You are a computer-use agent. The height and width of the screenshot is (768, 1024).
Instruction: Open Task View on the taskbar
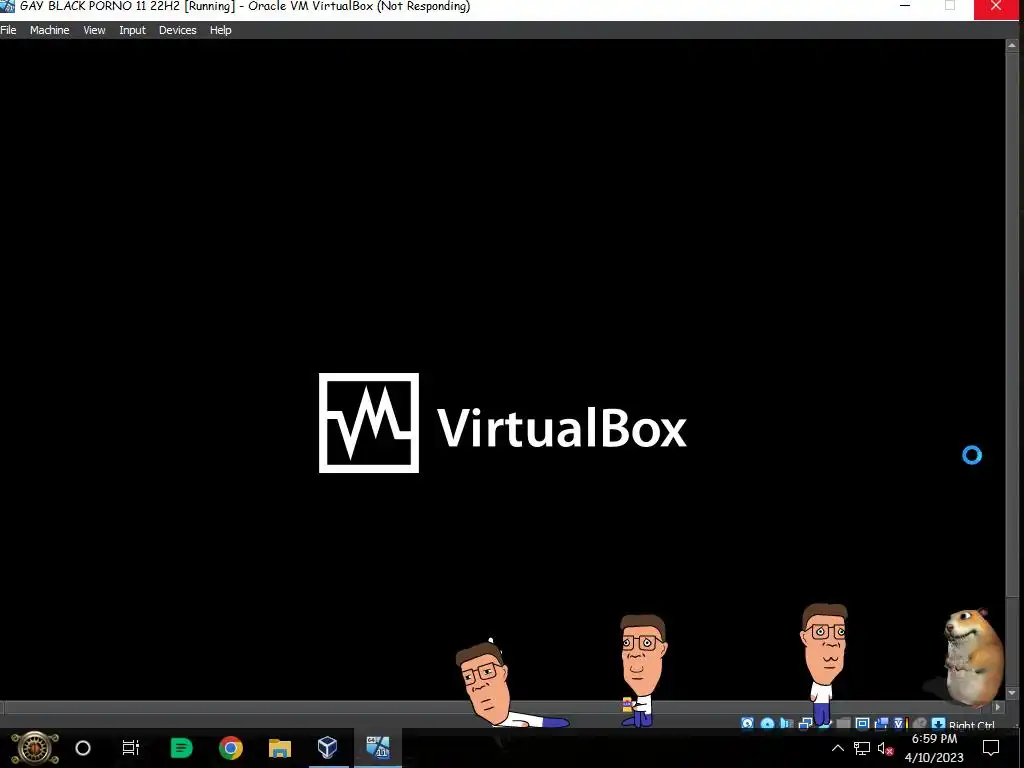coord(131,748)
